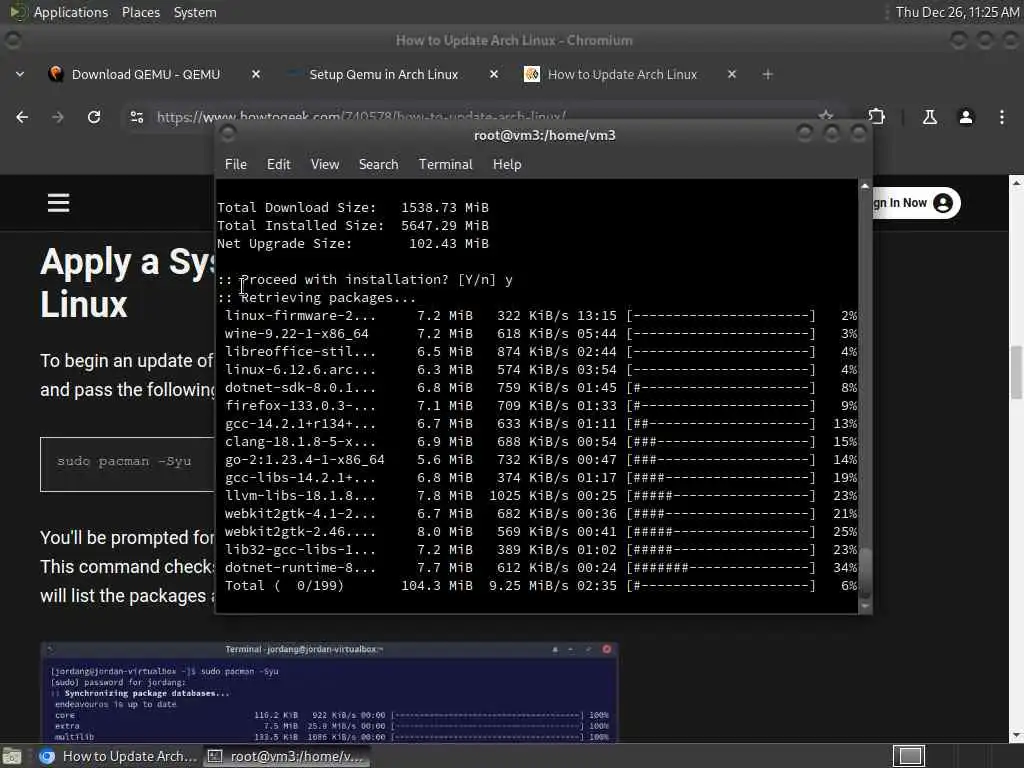Open the terminal screenshot thumbnail in article
The height and width of the screenshot is (768, 1024).
coord(329,692)
